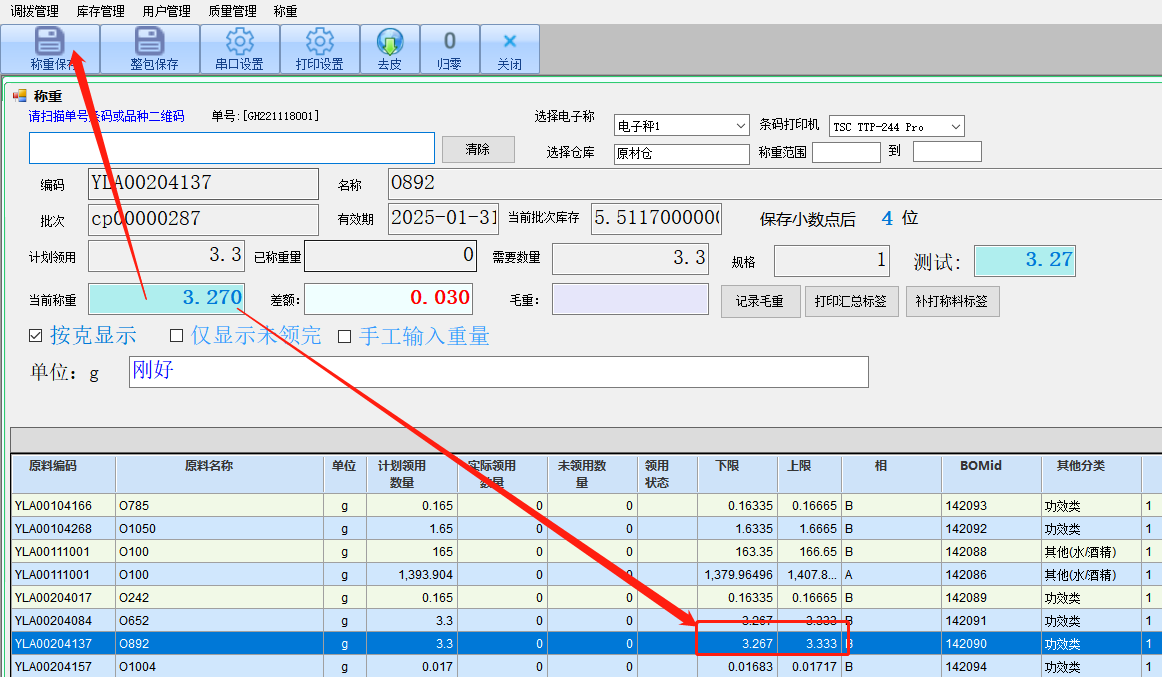Open 串口设置 gear icon

[239, 42]
